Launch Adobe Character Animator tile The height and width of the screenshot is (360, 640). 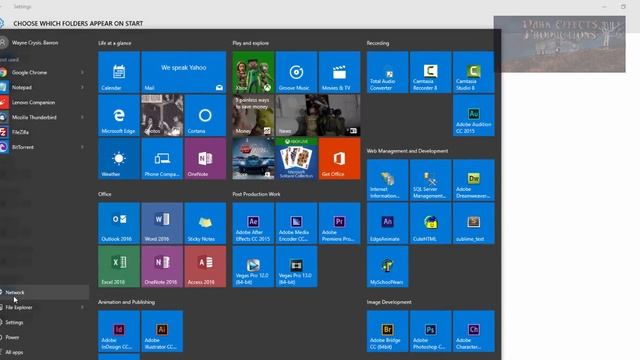(x=474, y=331)
